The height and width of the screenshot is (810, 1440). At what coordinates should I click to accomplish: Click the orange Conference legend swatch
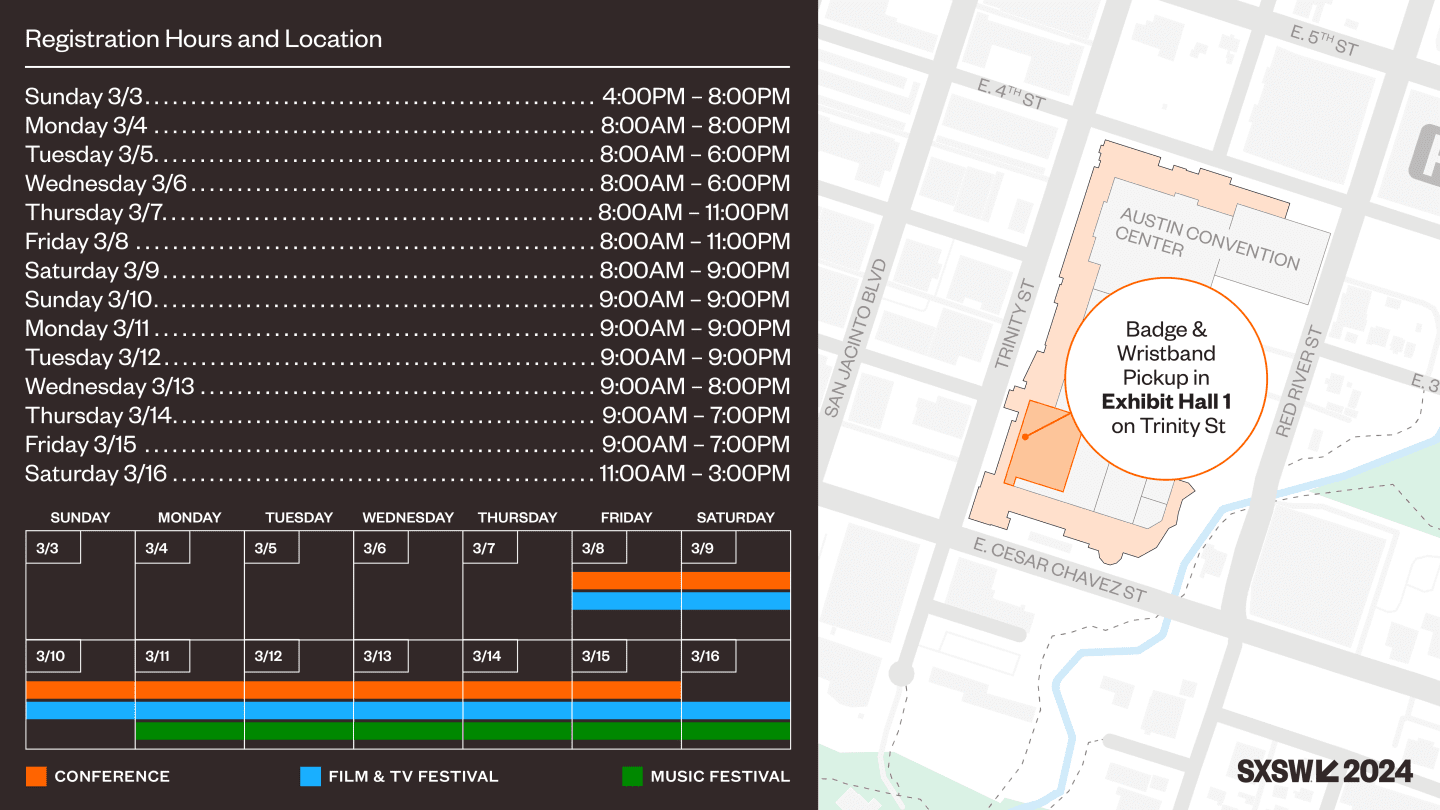coord(36,776)
